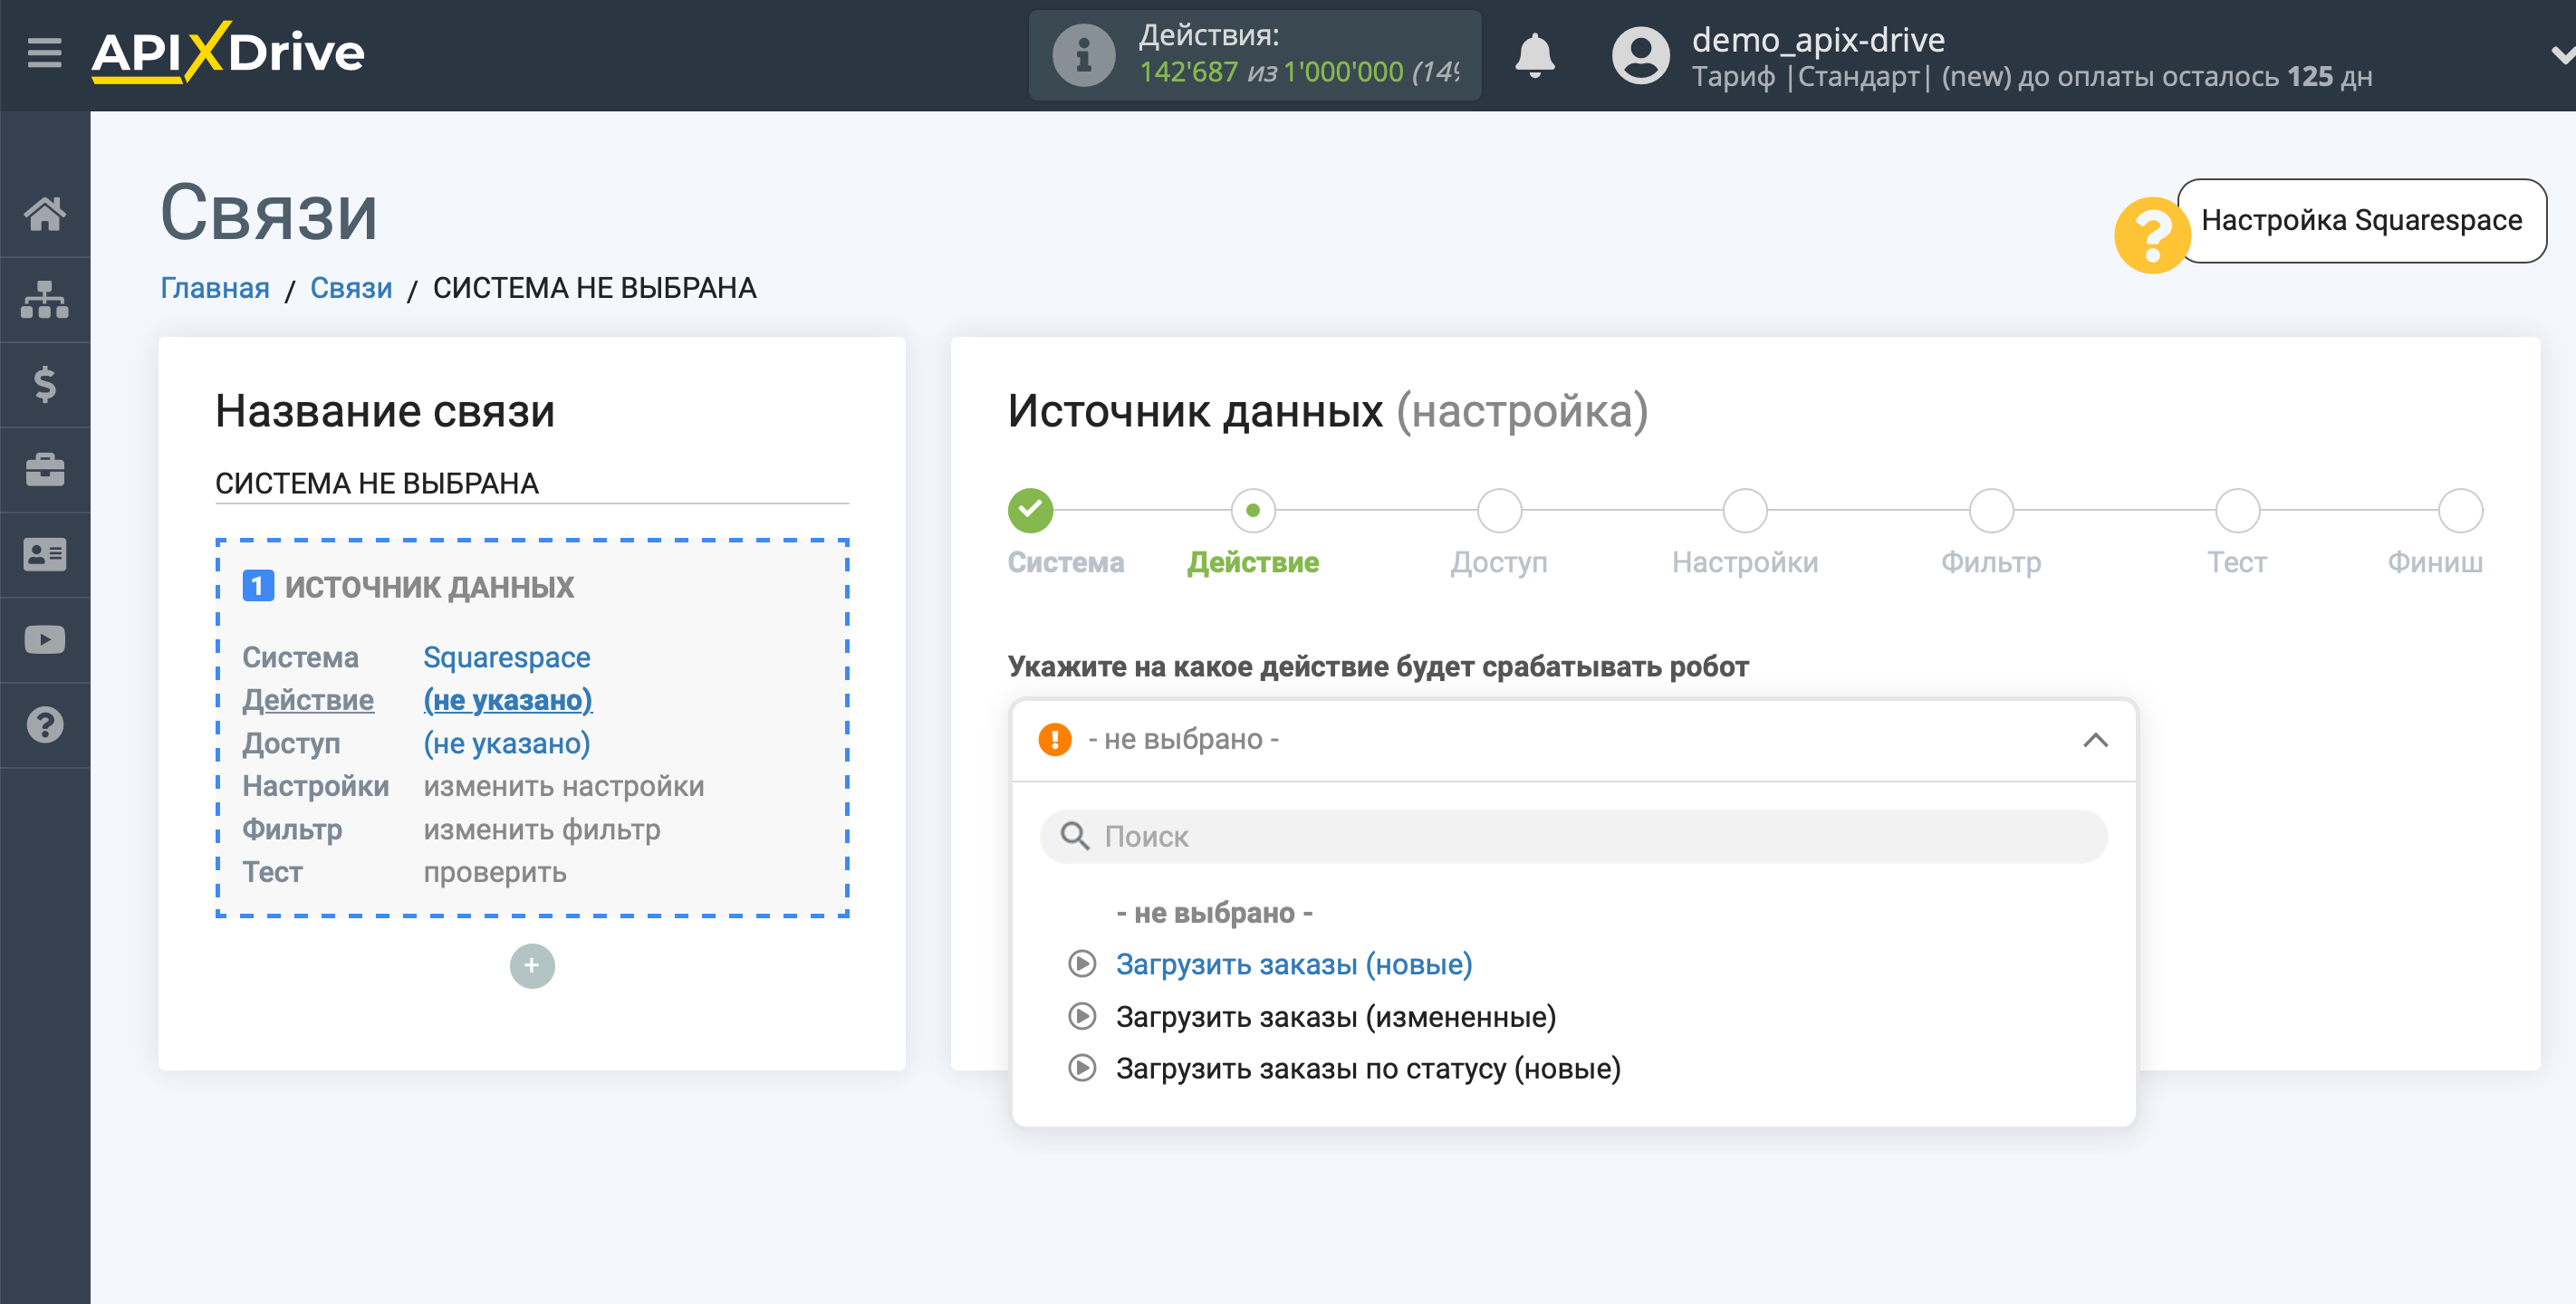Open the briefcase icon in sidebar
This screenshot has height=1304, width=2576.
coord(45,470)
